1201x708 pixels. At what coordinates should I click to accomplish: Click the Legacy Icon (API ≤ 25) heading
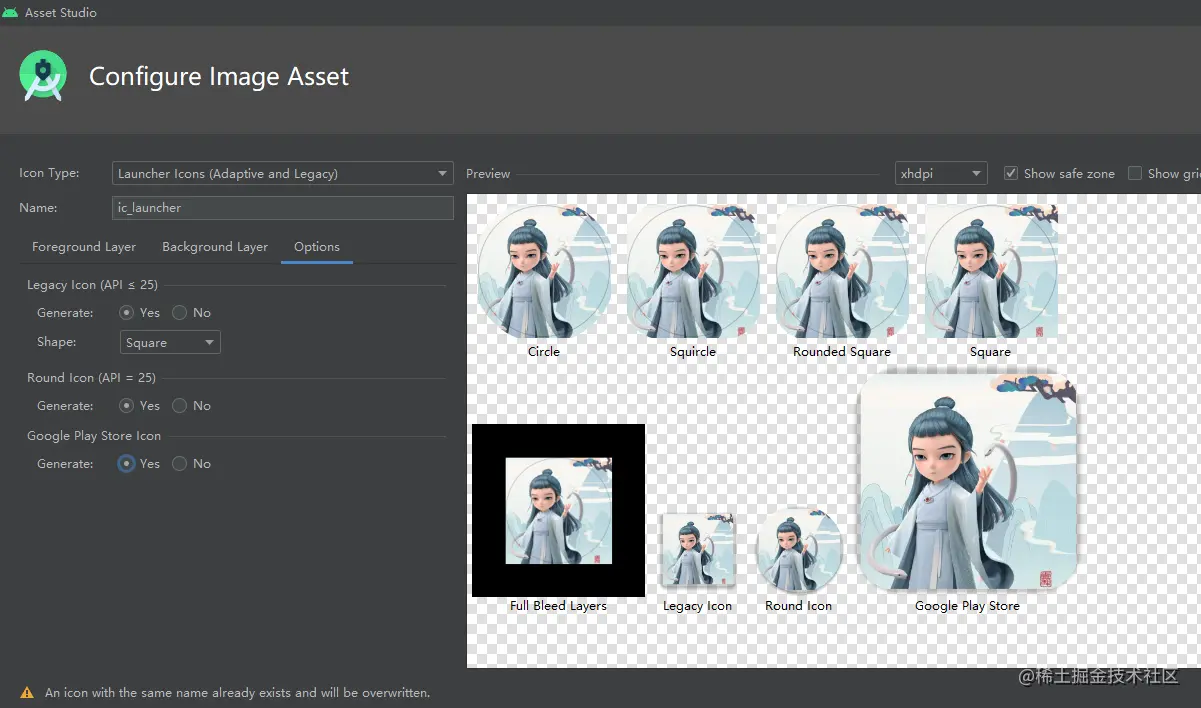point(92,285)
